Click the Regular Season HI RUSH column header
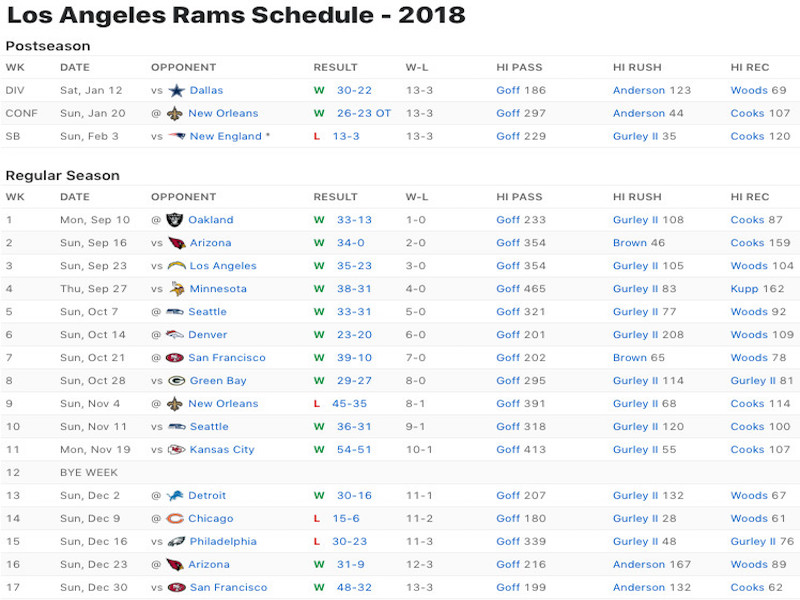800x600 pixels. tap(637, 197)
